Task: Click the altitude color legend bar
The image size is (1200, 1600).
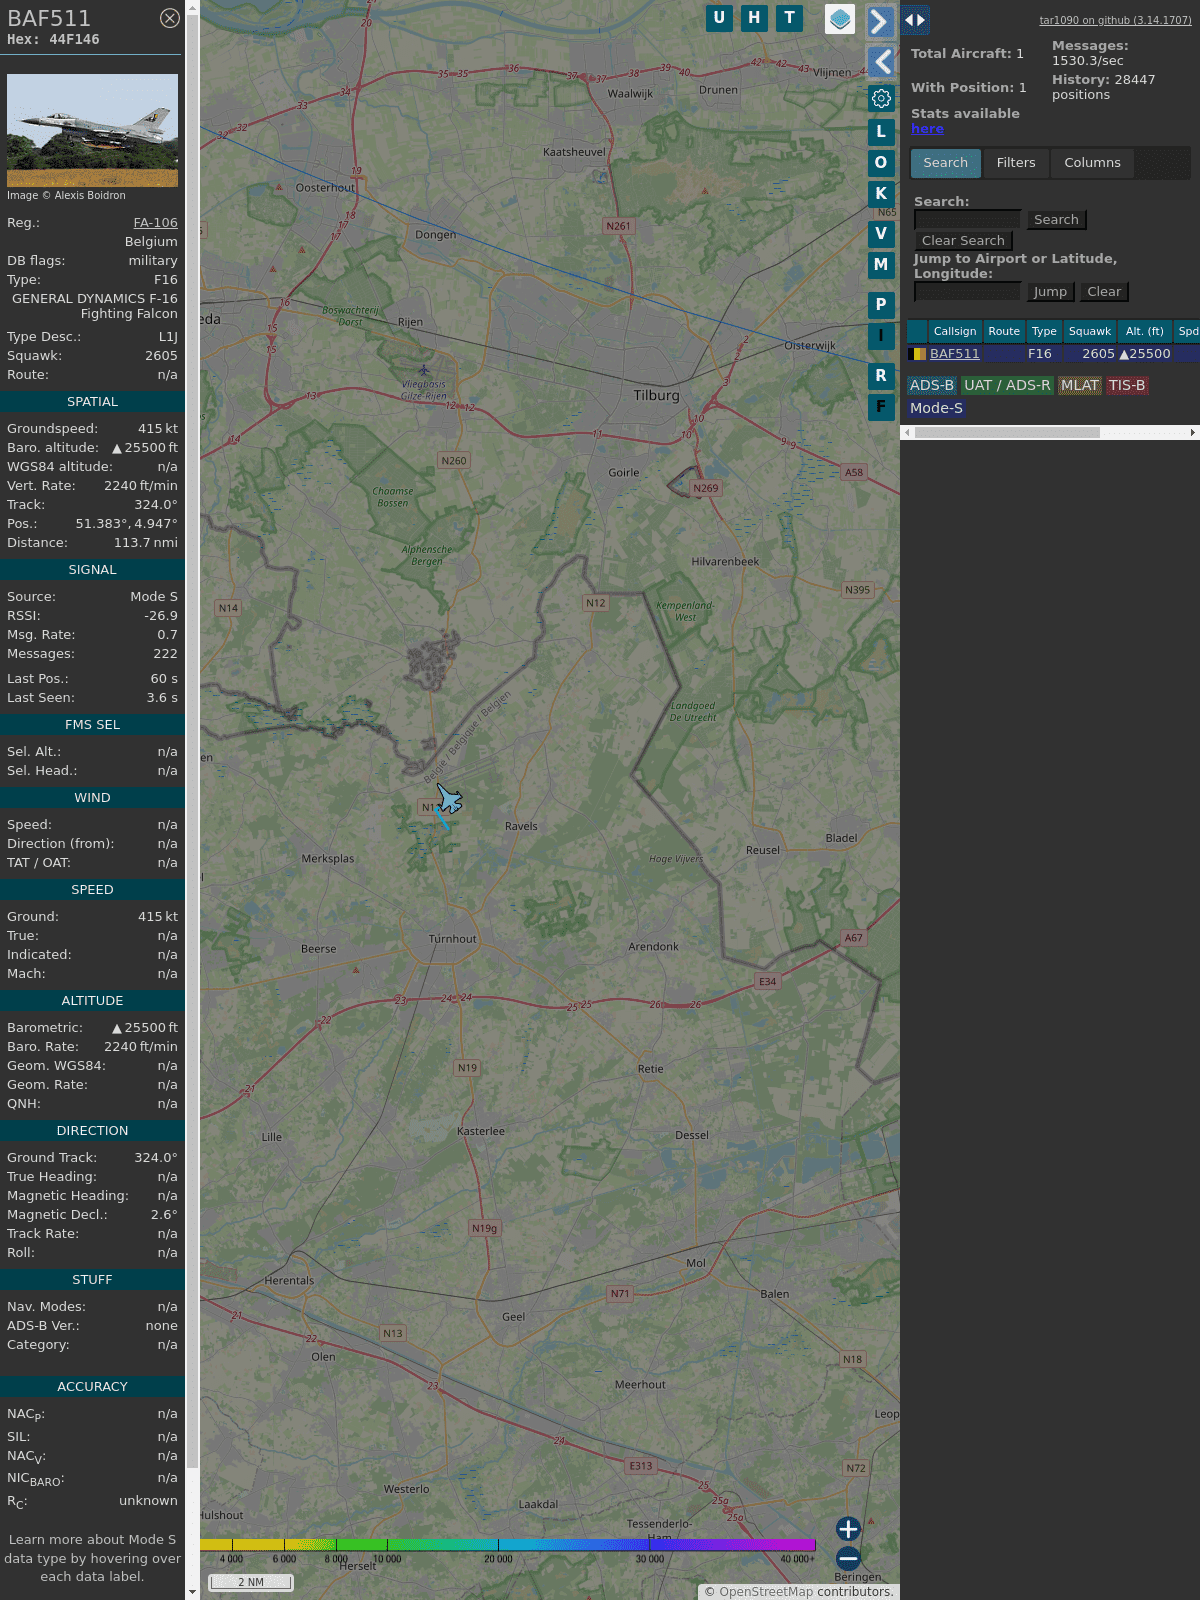Action: [x=508, y=1545]
